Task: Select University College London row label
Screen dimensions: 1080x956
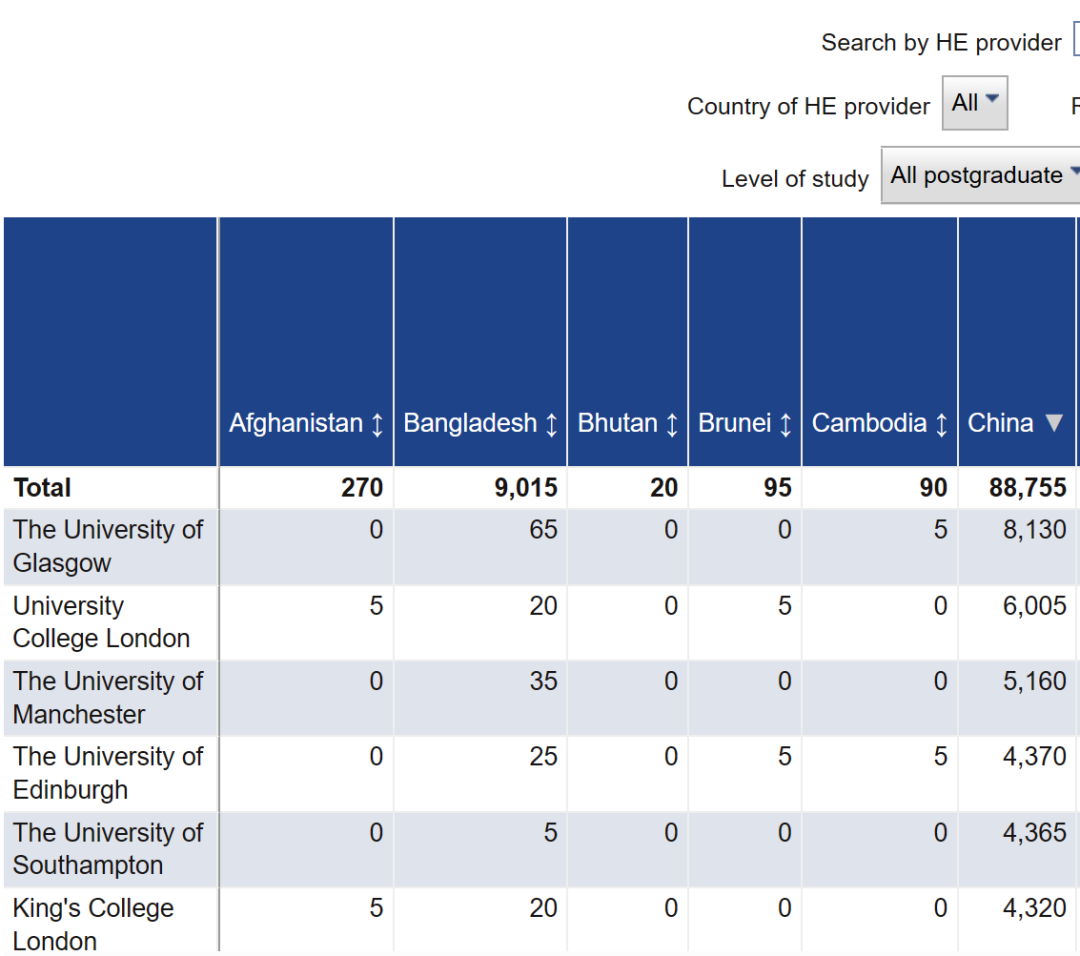Action: [x=101, y=622]
